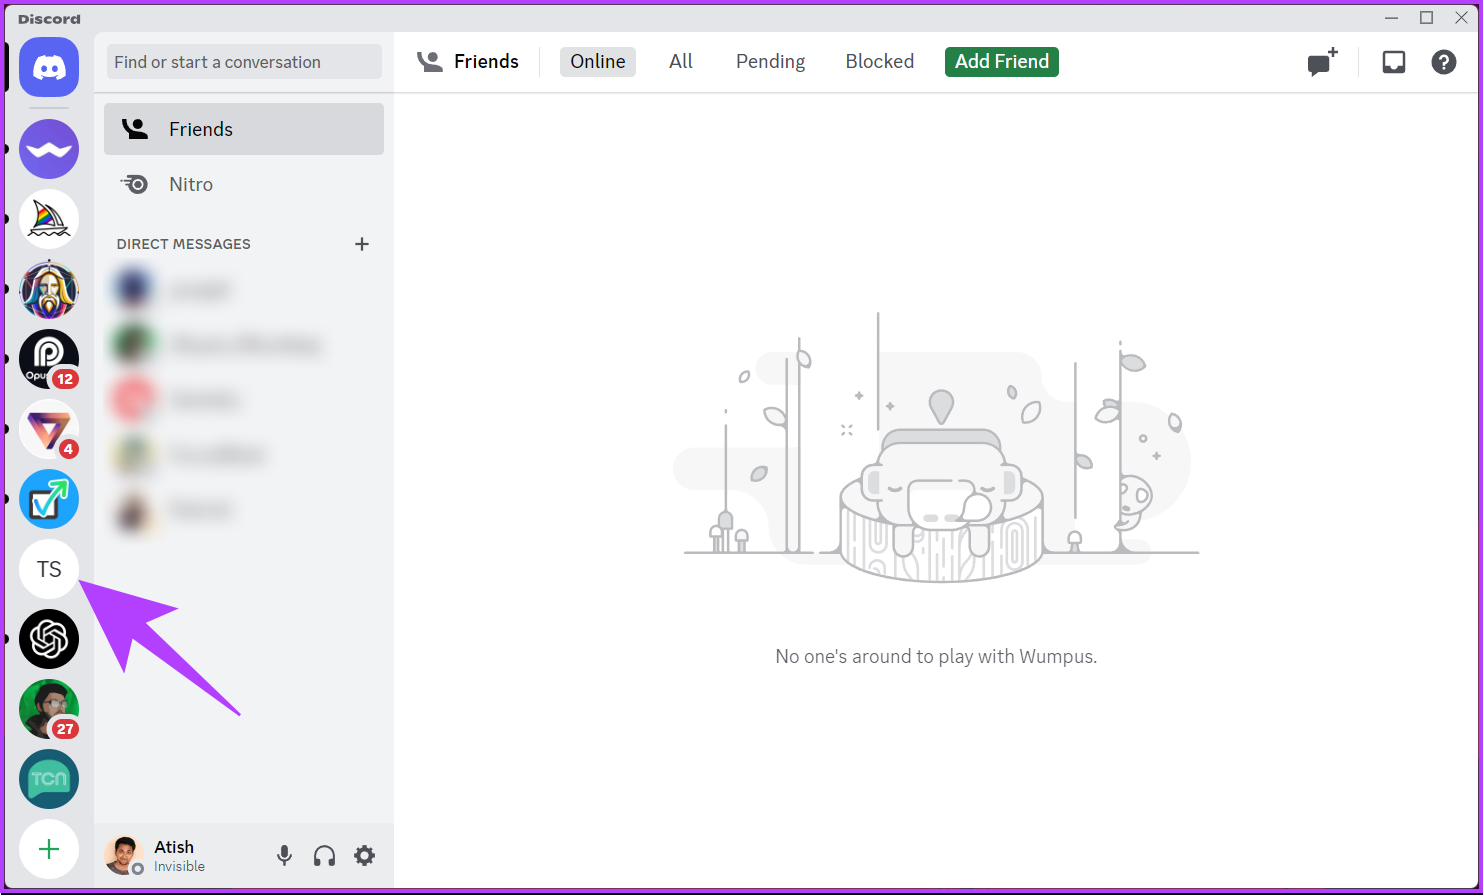Switch to the Online tab

click(x=598, y=61)
